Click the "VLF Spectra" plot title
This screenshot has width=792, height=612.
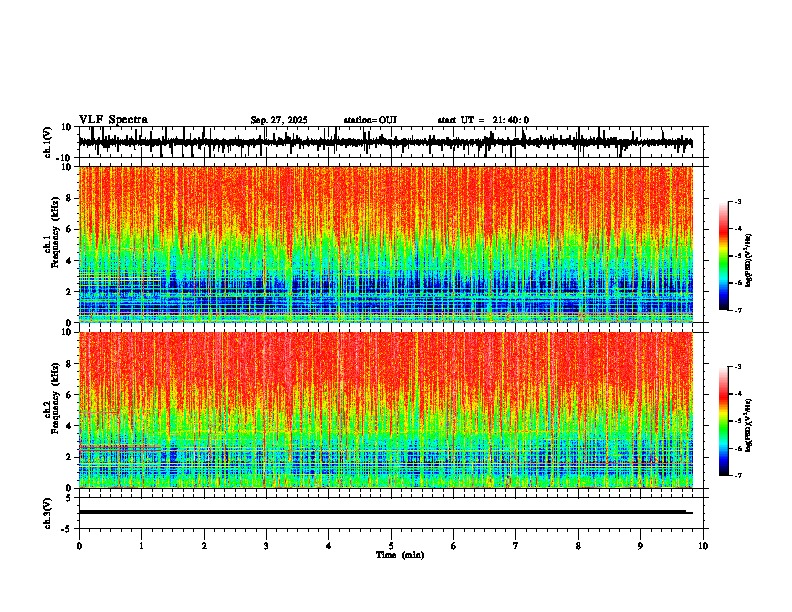[x=113, y=120]
